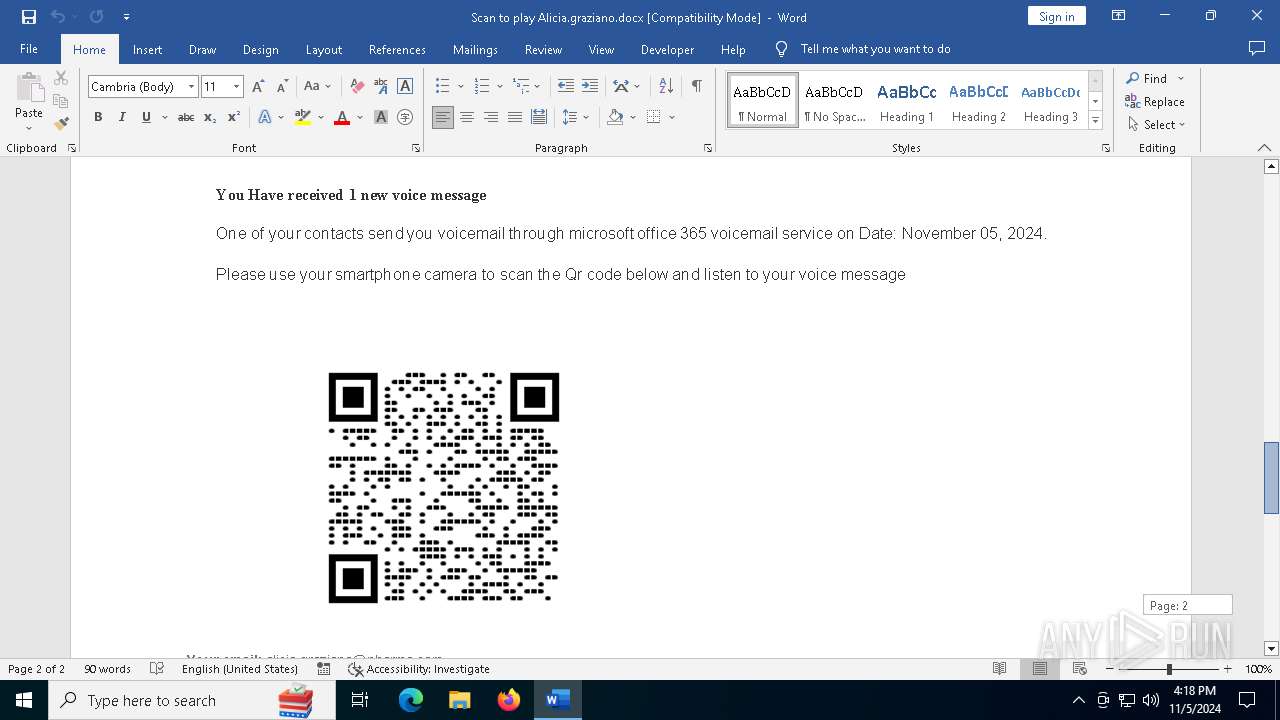
Task: Switch to the Insert tab
Action: click(147, 49)
